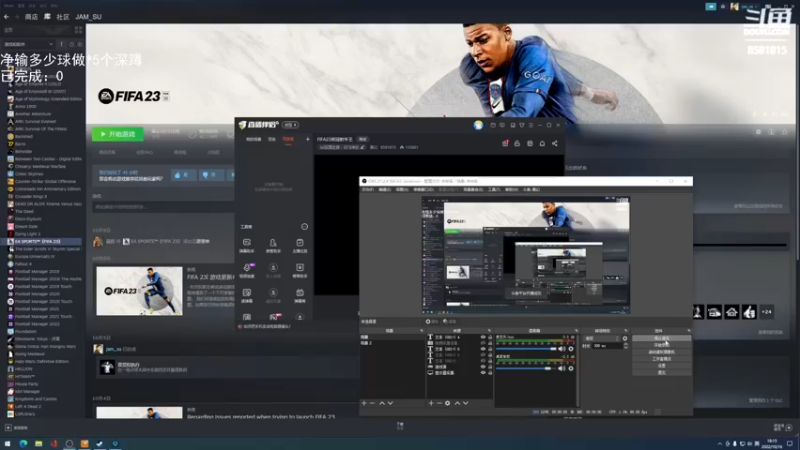Open source properties gear in OBS sources toolbar

(447, 403)
